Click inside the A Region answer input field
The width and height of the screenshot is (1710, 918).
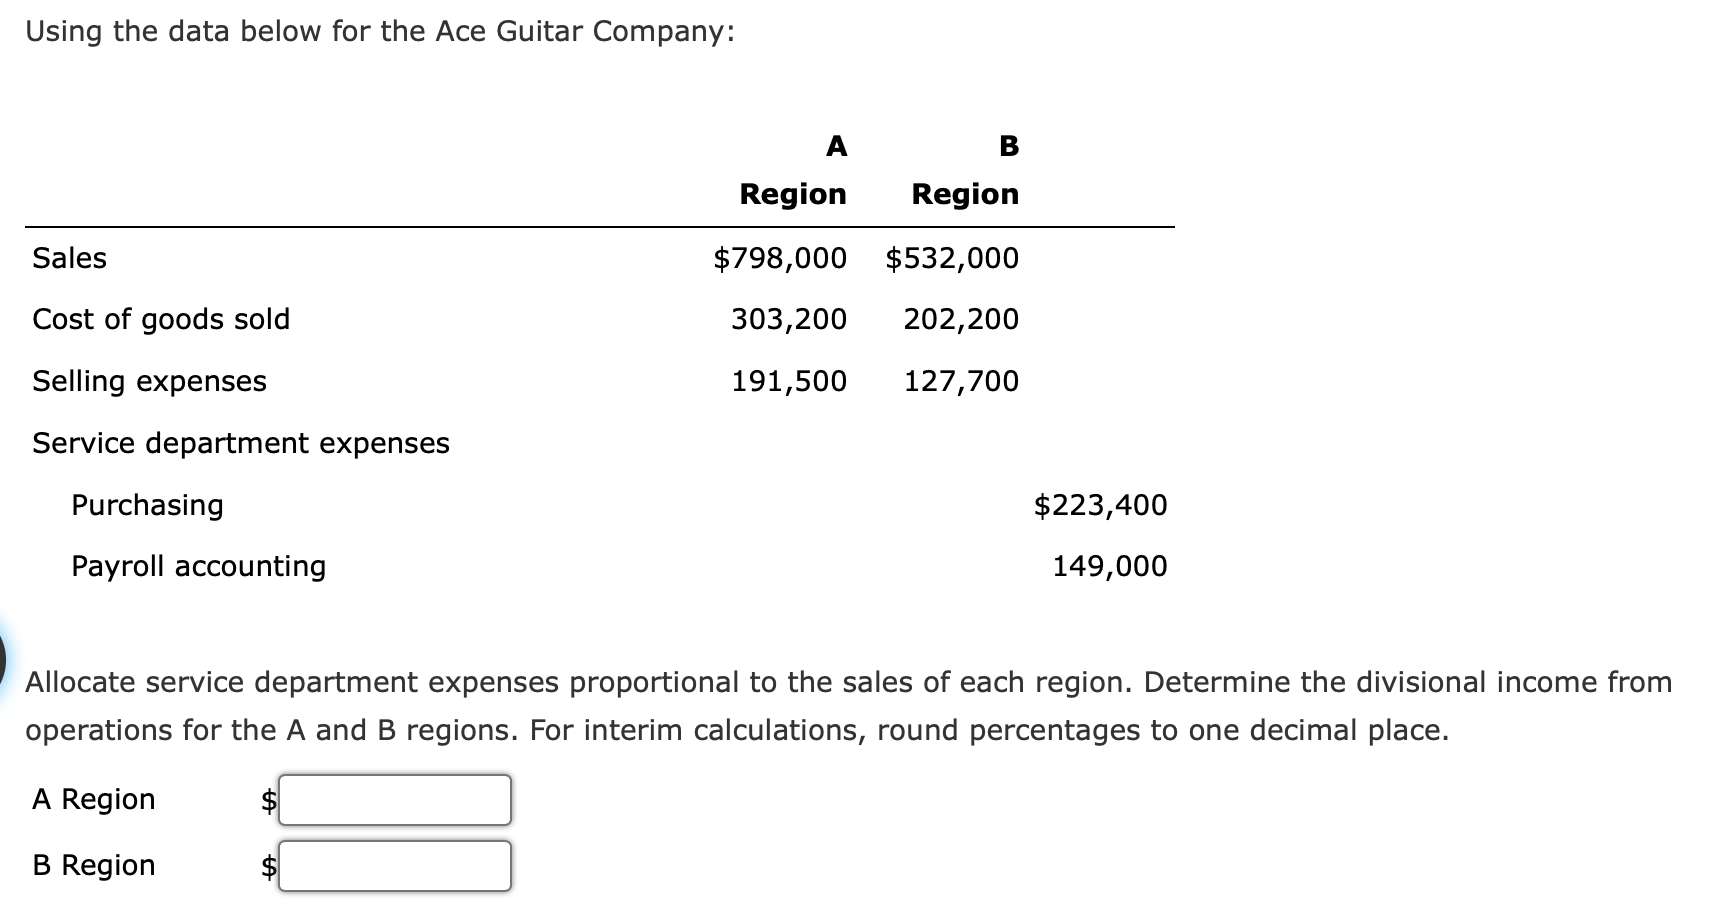click(395, 798)
